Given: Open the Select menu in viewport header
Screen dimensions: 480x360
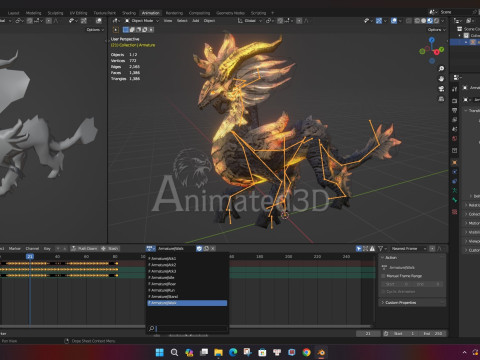Looking at the screenshot, I should click(x=182, y=21).
